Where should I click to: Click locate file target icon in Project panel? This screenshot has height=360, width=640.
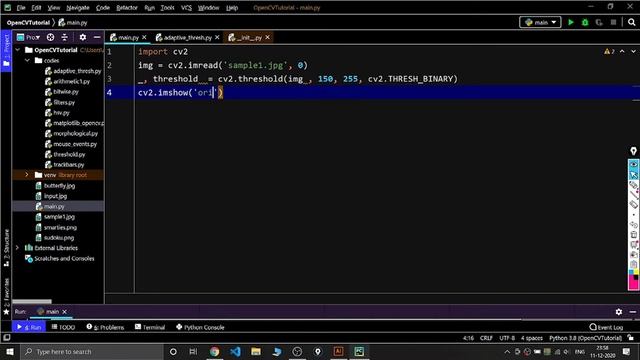tap(50, 38)
